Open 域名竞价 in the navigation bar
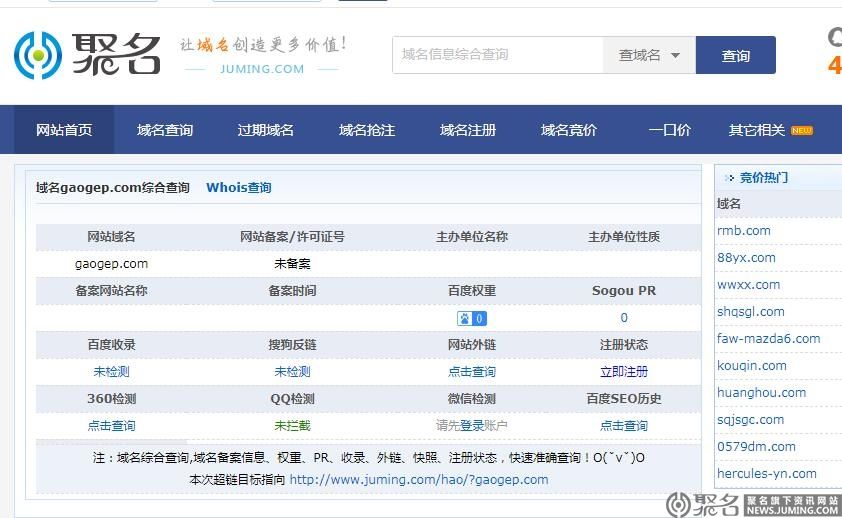The image size is (842, 518). (x=569, y=130)
